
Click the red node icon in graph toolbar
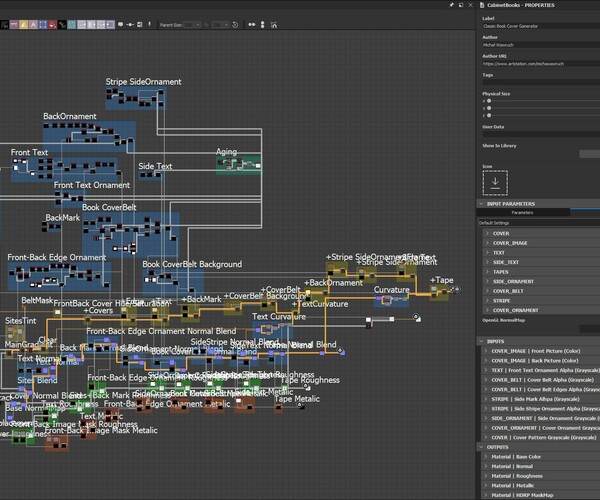coord(52,24)
